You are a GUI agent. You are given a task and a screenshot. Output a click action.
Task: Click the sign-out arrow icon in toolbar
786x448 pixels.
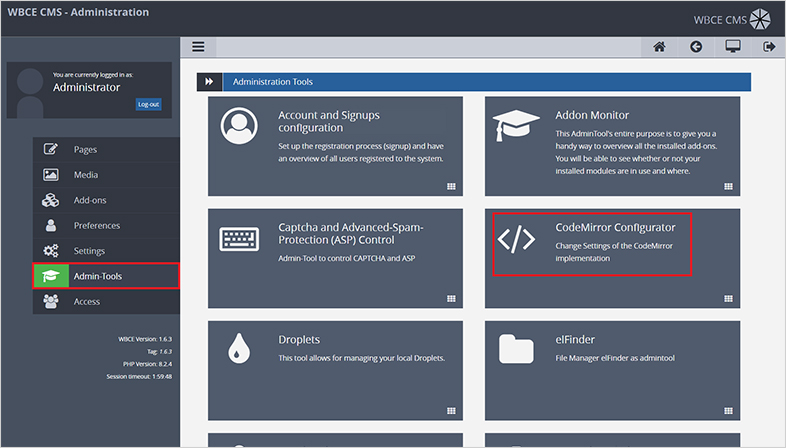[x=769, y=47]
